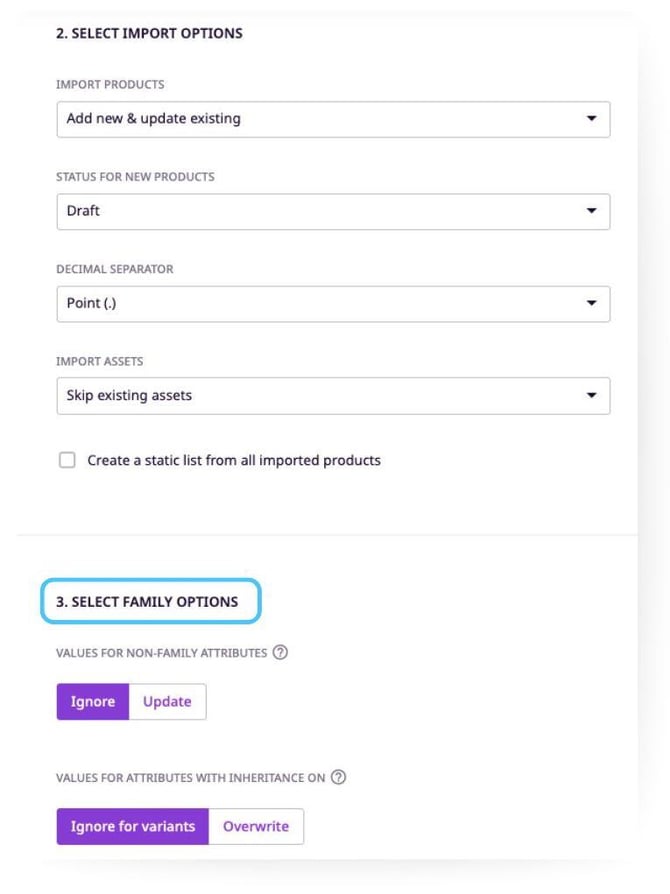Select Update for non-family attribute values
Viewport: 670px width, 894px height.
(166, 701)
